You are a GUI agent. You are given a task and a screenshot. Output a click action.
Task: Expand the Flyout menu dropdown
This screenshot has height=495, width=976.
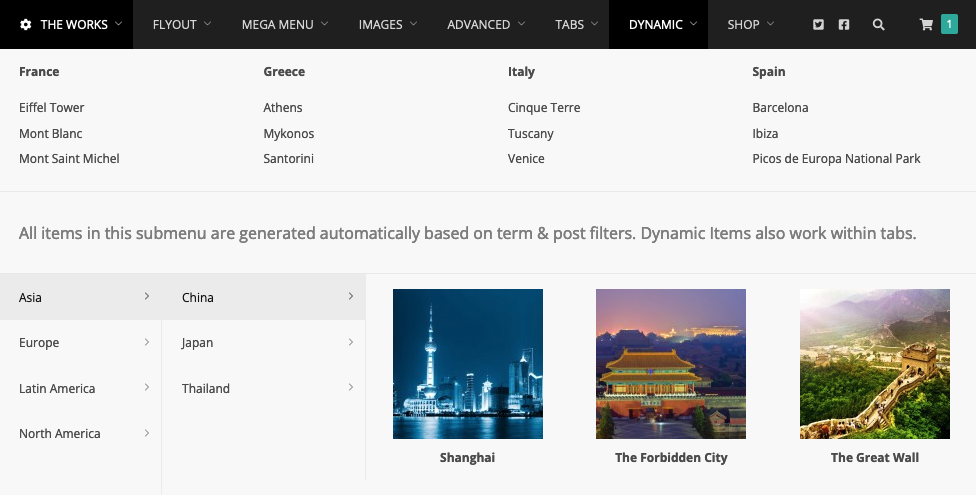coord(182,24)
